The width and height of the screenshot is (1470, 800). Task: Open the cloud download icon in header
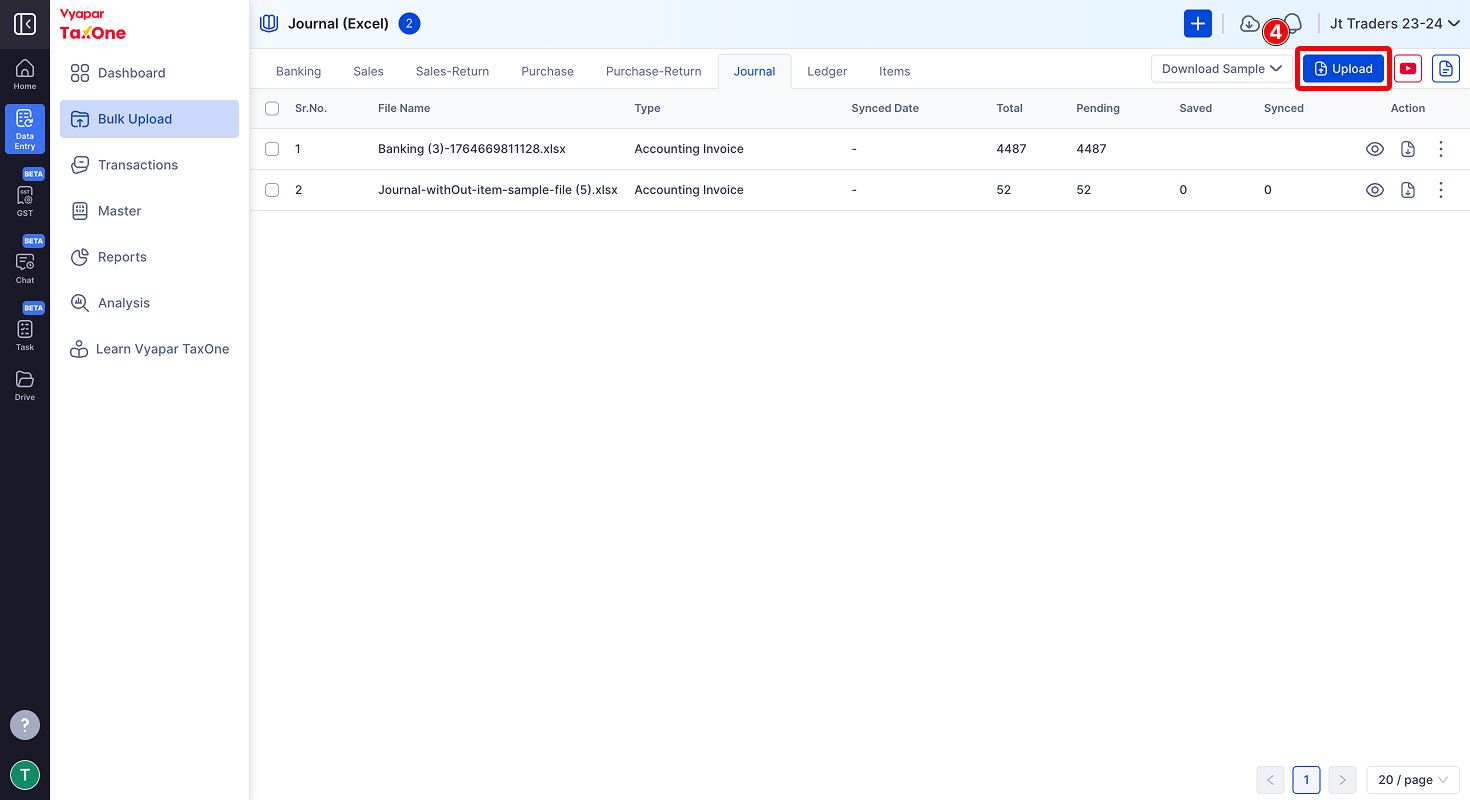click(1249, 24)
